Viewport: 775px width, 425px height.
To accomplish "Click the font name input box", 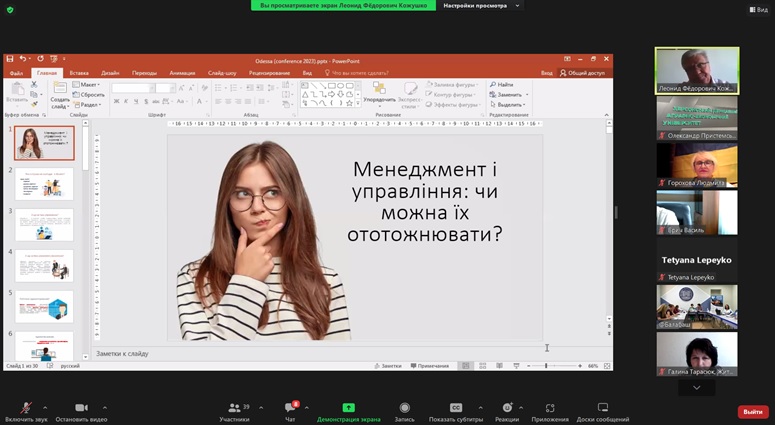I will pyautogui.click(x=131, y=88).
